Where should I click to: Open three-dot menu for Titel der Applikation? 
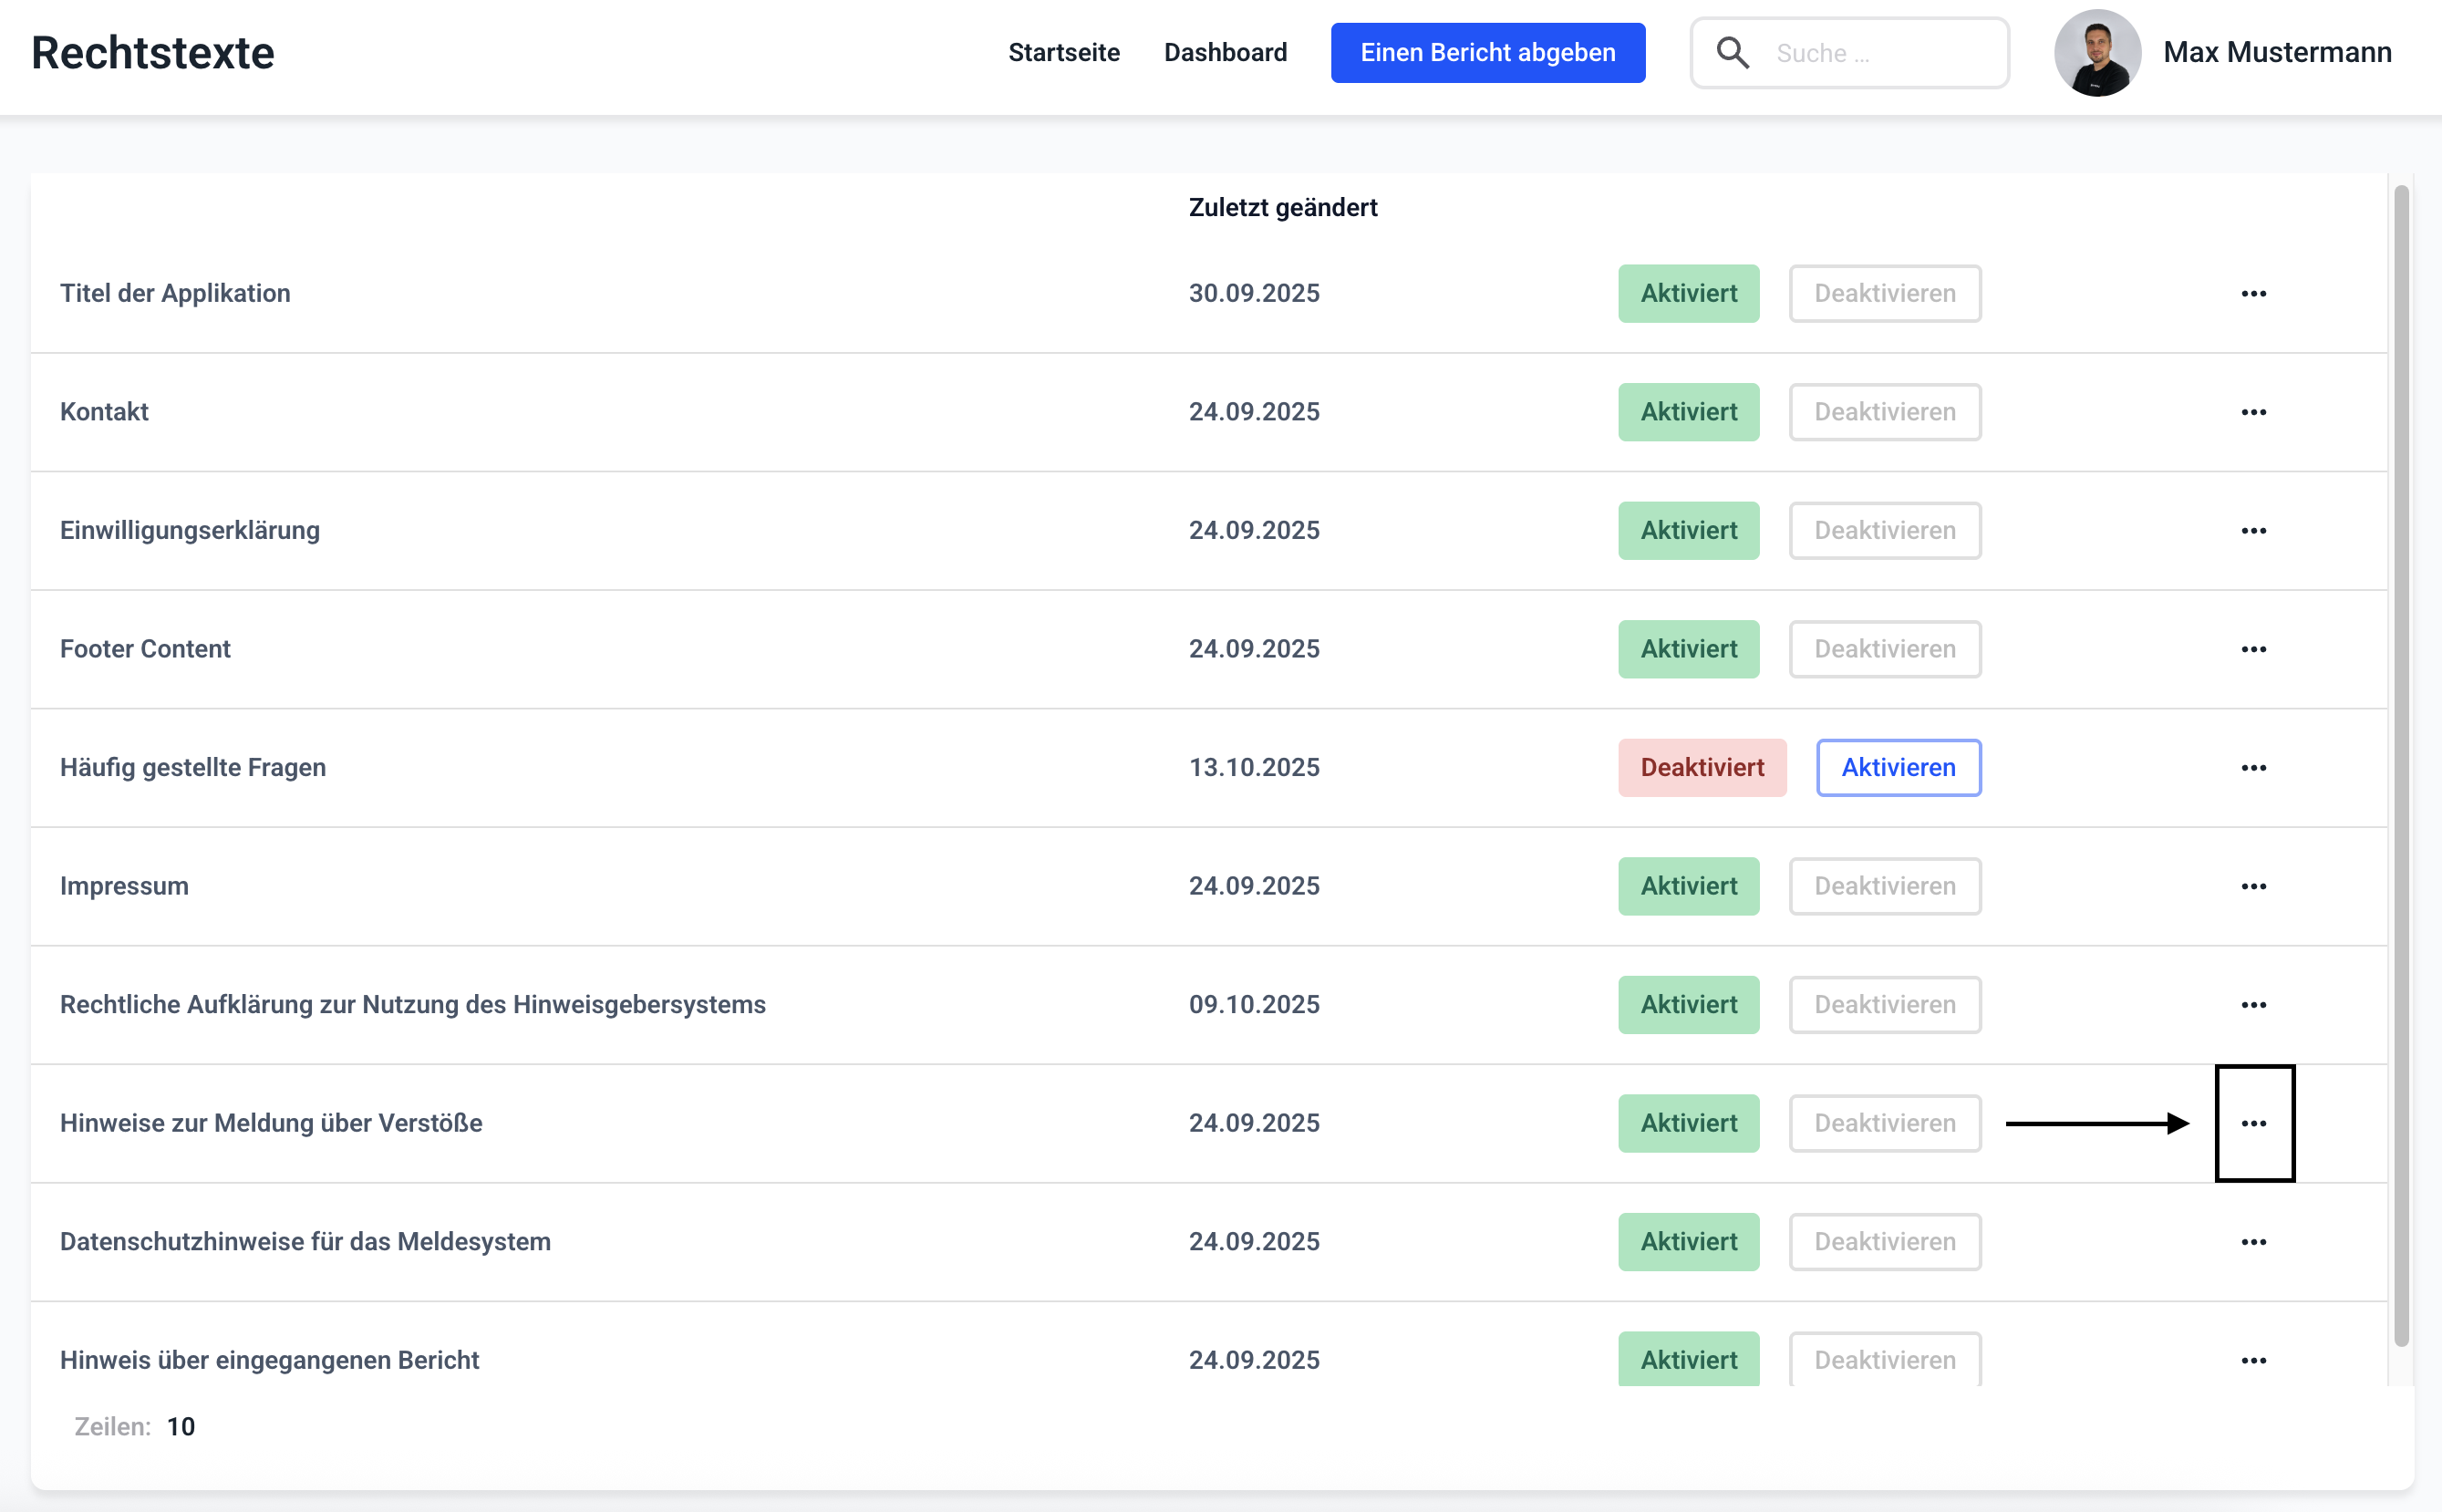pos(2253,293)
